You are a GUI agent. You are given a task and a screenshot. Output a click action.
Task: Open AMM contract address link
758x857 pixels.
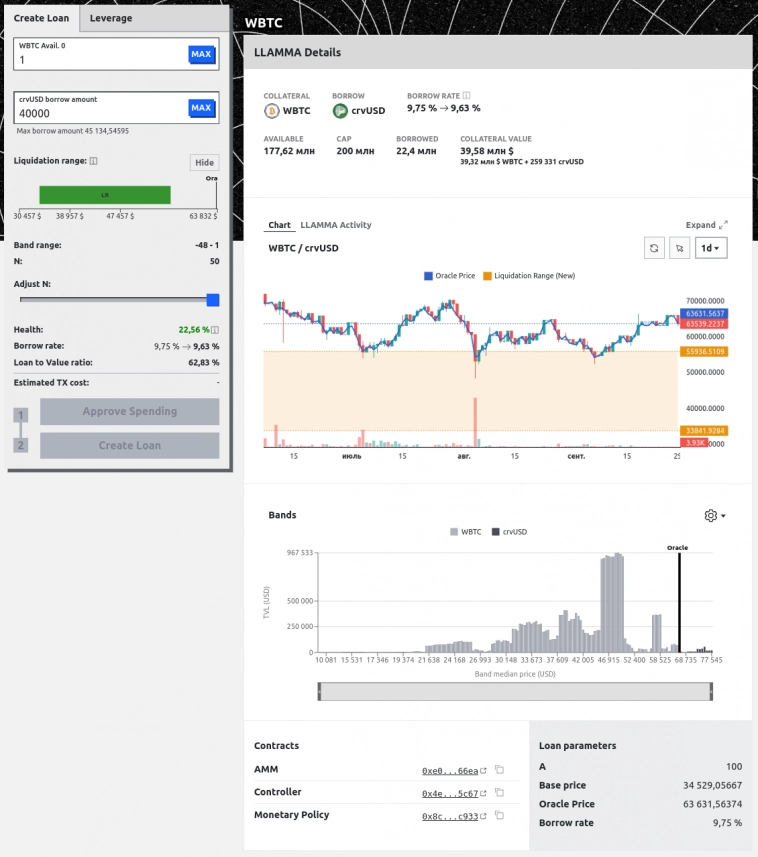click(x=454, y=771)
